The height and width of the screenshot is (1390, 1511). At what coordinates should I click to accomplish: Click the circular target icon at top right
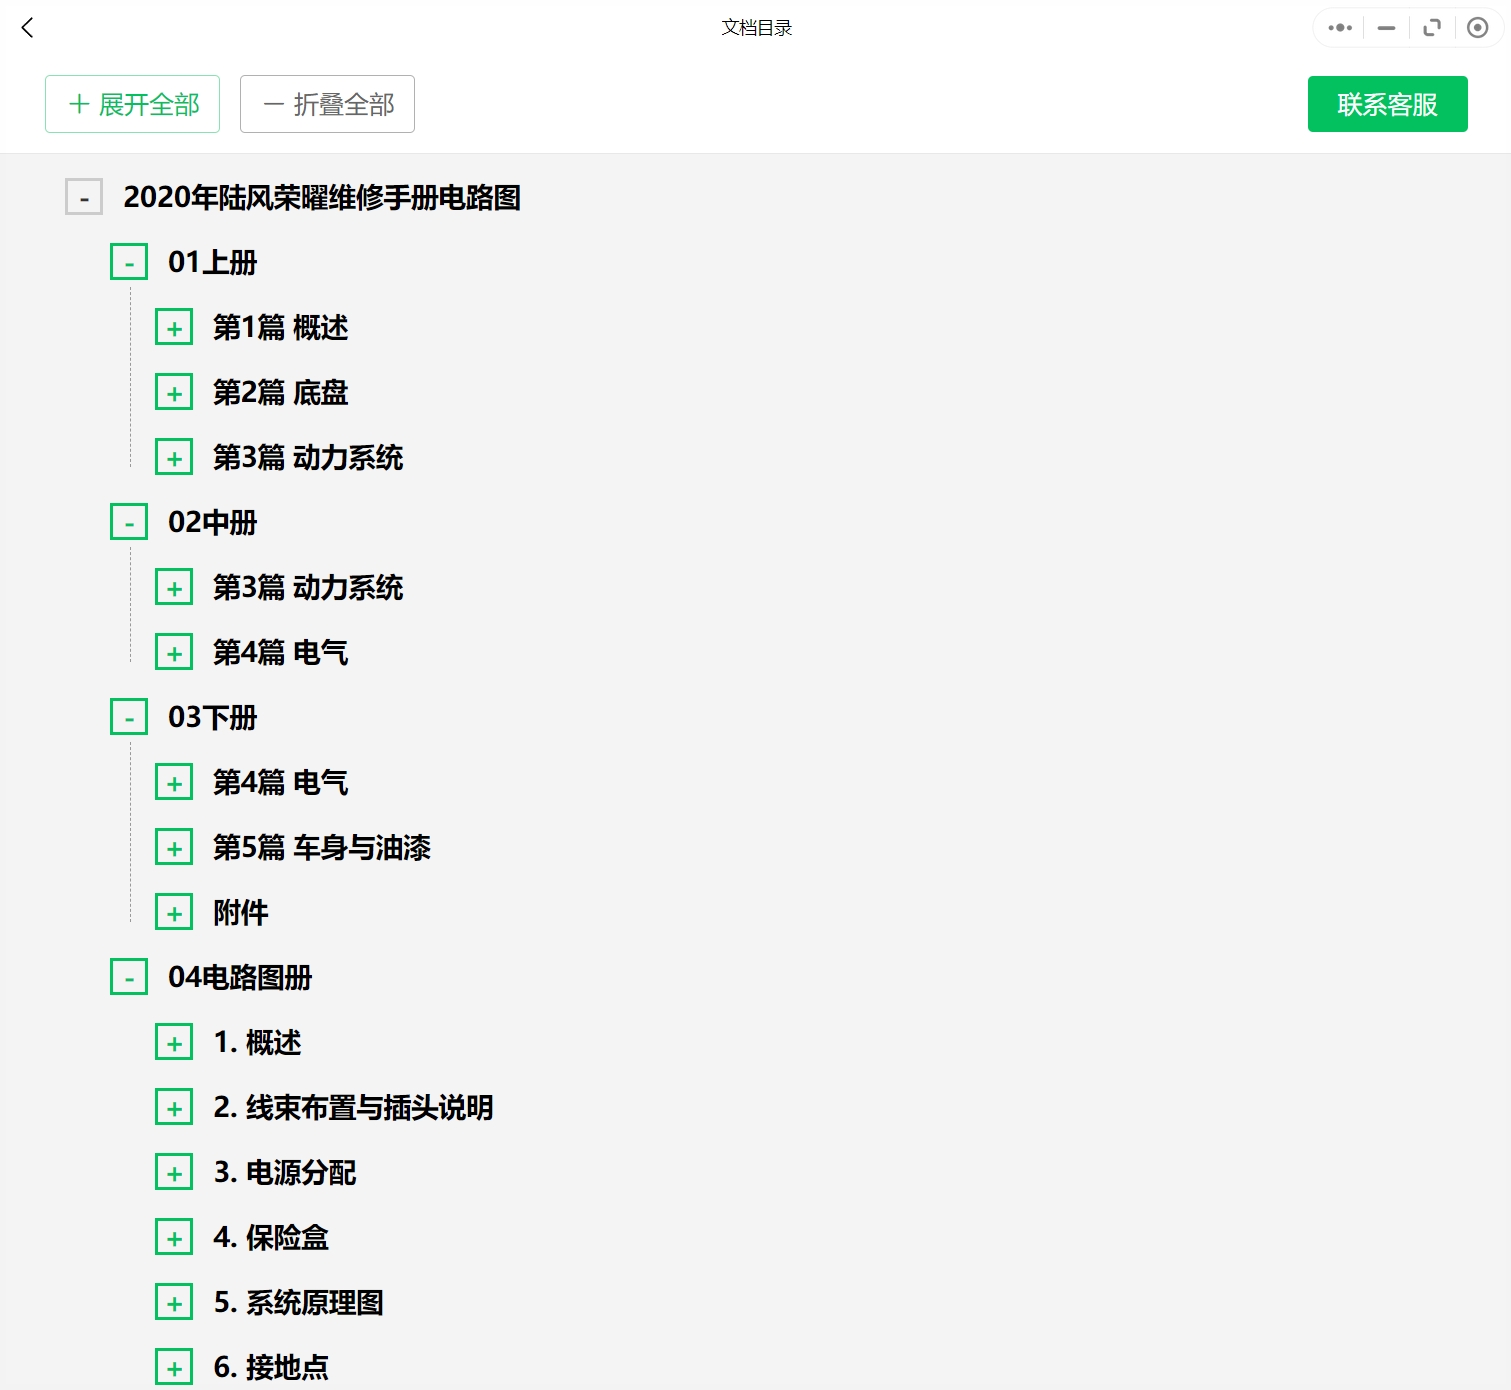[1477, 28]
